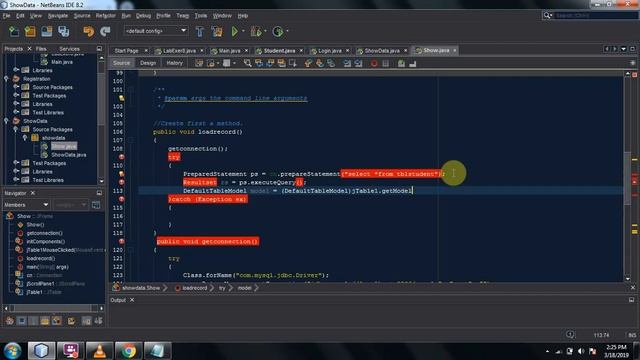Viewport: 640px width, 360px height.
Task: Open the dropdown arrow next to Run icon
Action: [244, 31]
